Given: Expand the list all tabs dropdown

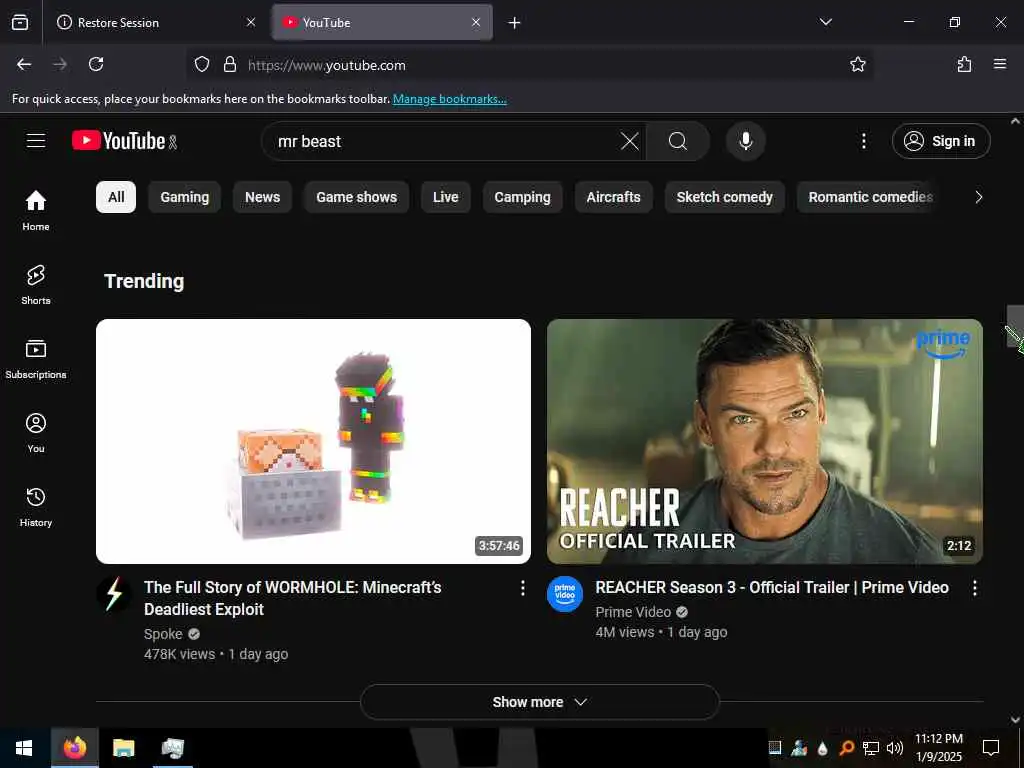Looking at the screenshot, I should [x=825, y=22].
